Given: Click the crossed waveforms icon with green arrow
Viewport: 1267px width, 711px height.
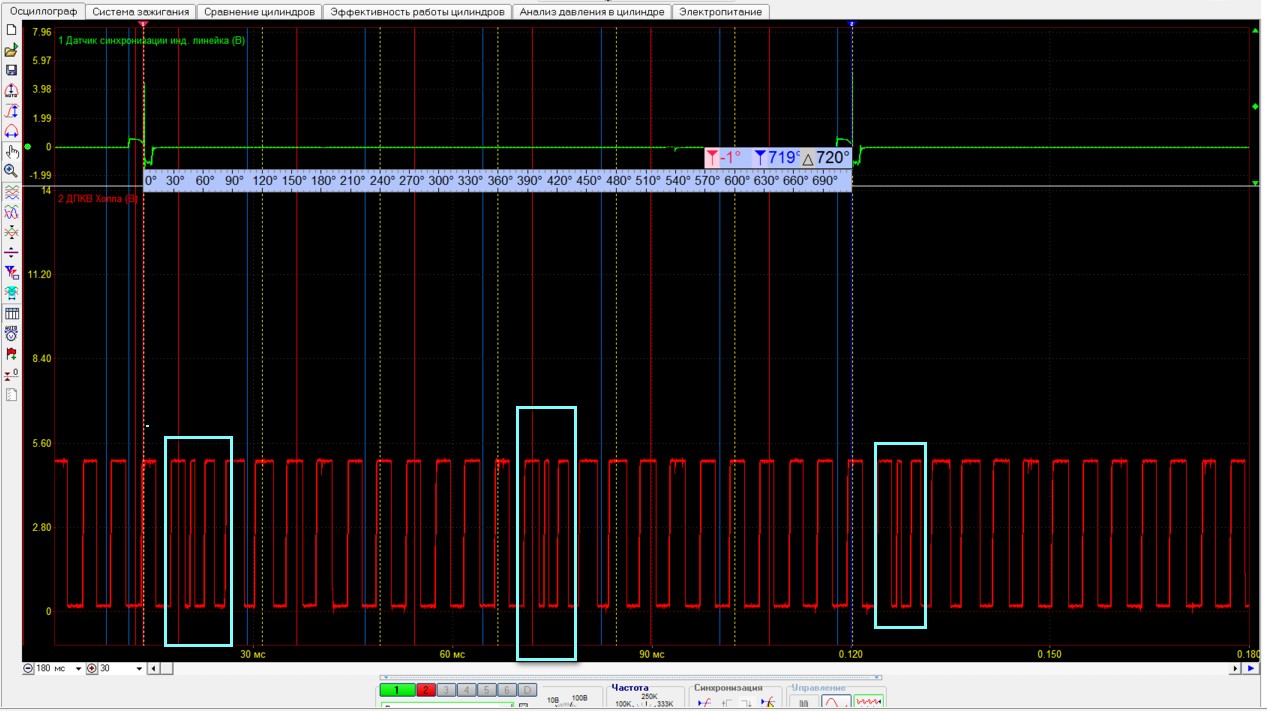Looking at the screenshot, I should (x=11, y=232).
